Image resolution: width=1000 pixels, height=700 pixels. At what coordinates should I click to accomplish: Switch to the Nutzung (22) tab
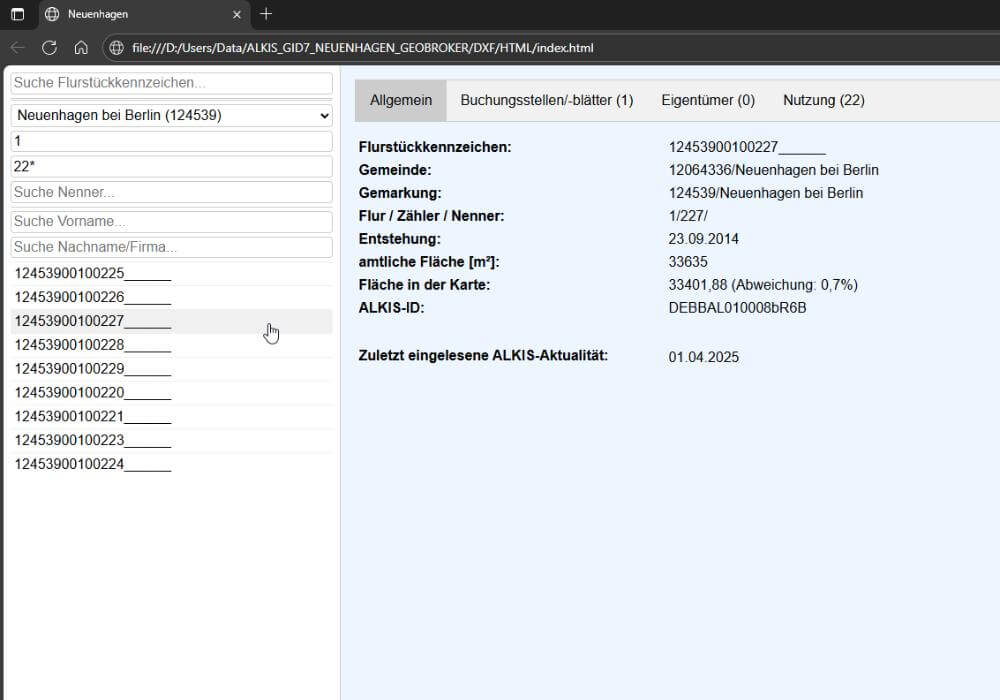pyautogui.click(x=823, y=100)
